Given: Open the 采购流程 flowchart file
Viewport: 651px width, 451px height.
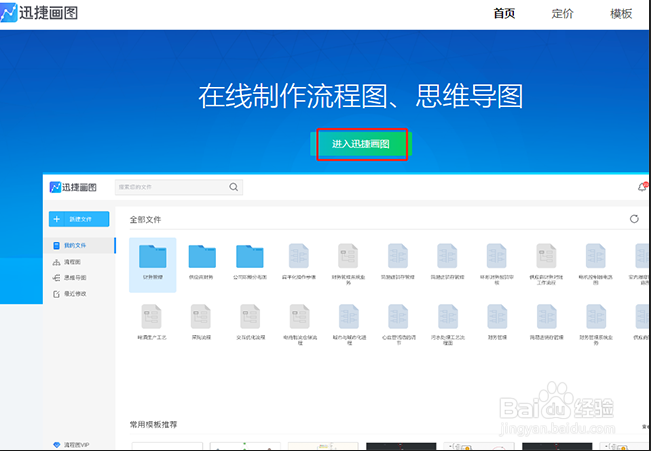Looking at the screenshot, I should point(201,322).
